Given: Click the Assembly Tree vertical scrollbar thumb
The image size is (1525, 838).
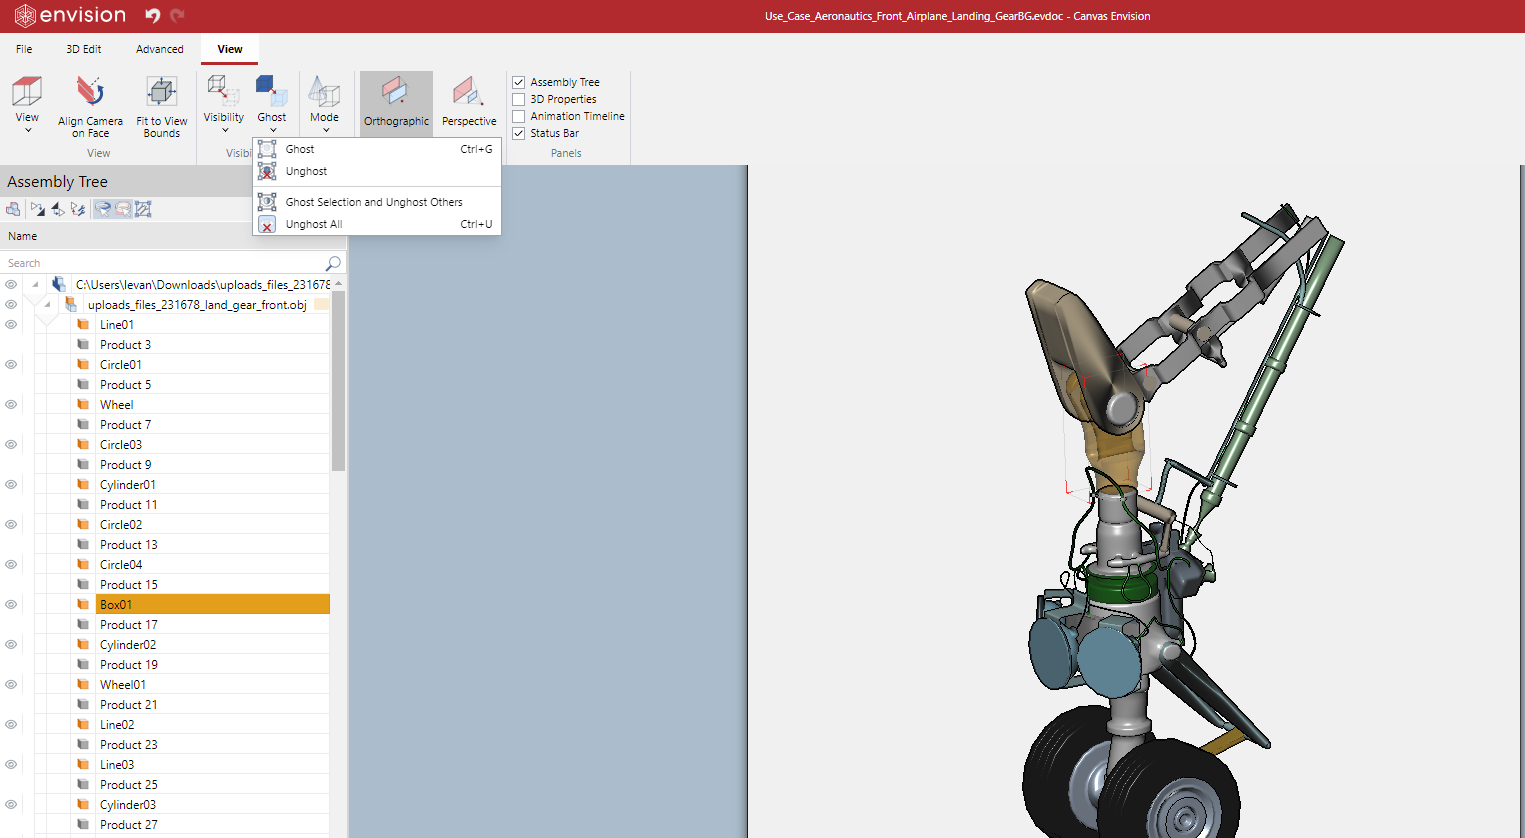Looking at the screenshot, I should click(338, 380).
